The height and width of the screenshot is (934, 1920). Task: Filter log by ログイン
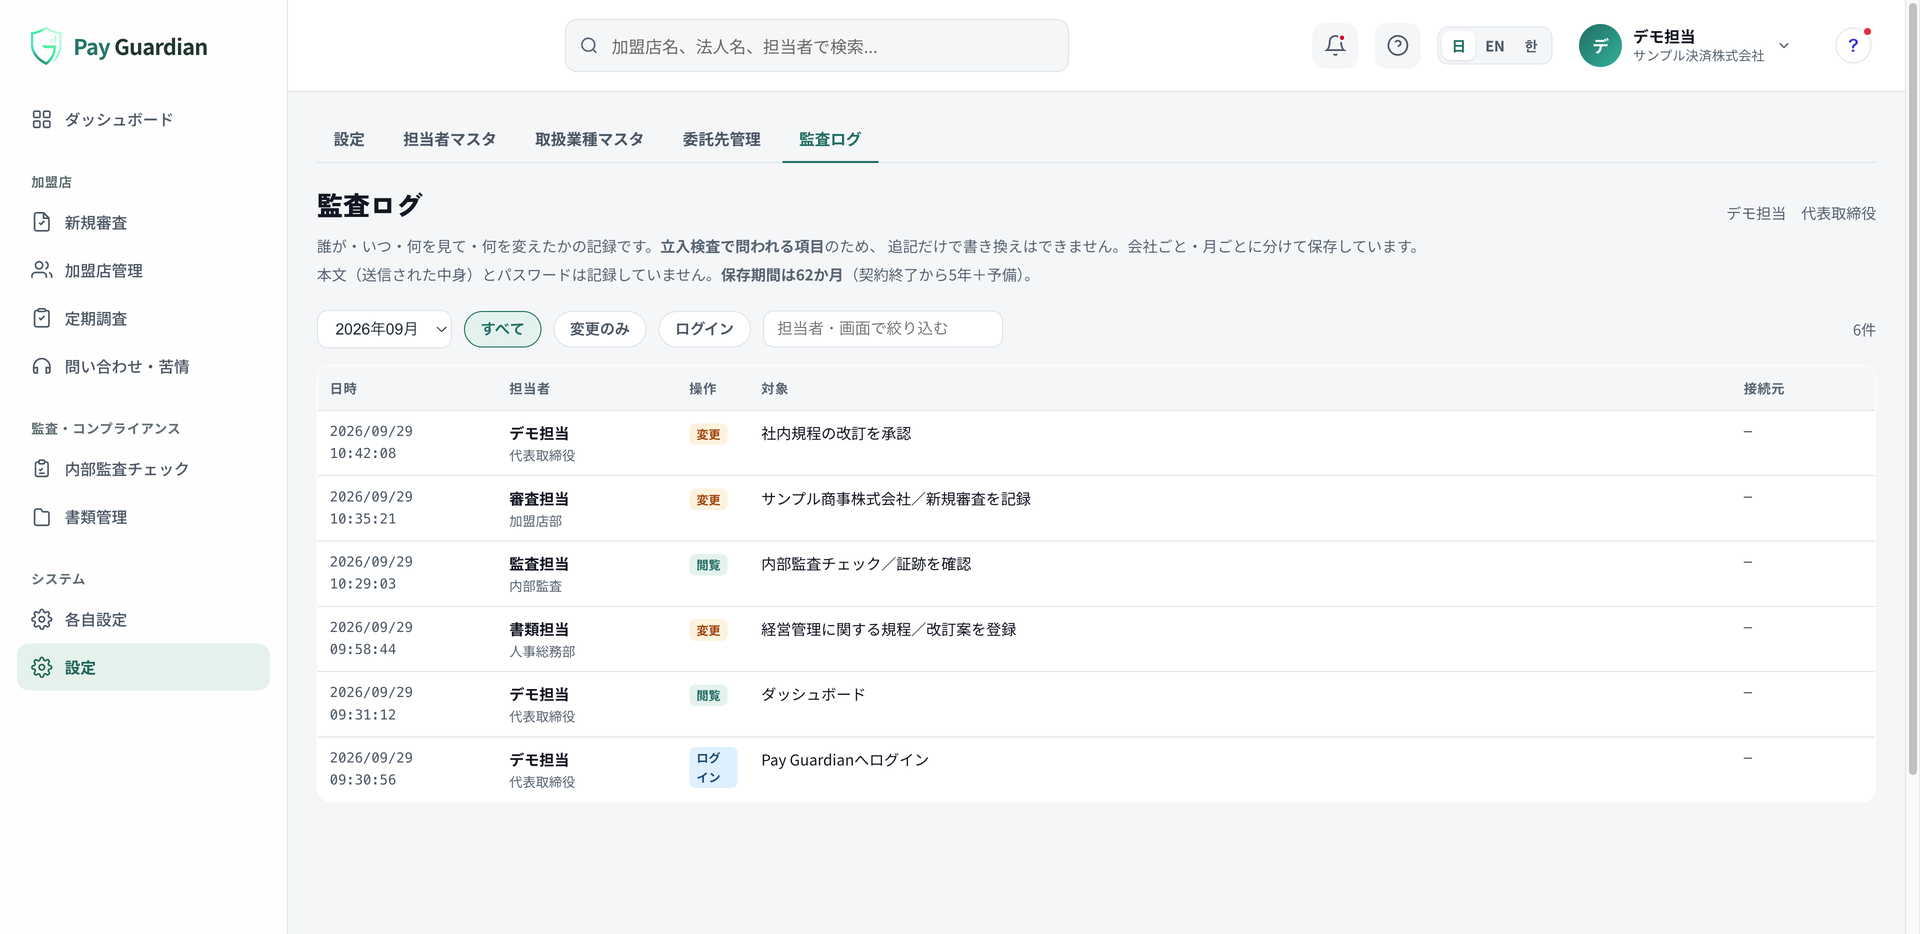pyautogui.click(x=704, y=329)
